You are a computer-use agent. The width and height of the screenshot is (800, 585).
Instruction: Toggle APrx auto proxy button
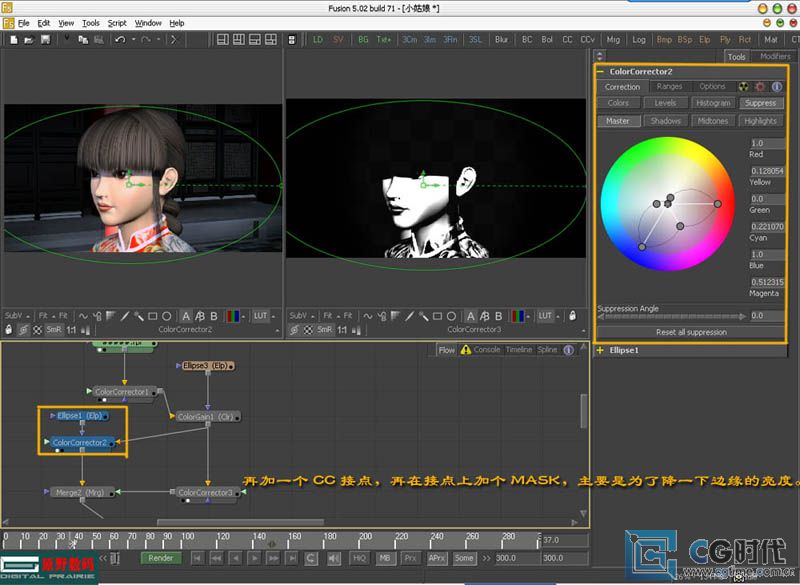(x=436, y=558)
